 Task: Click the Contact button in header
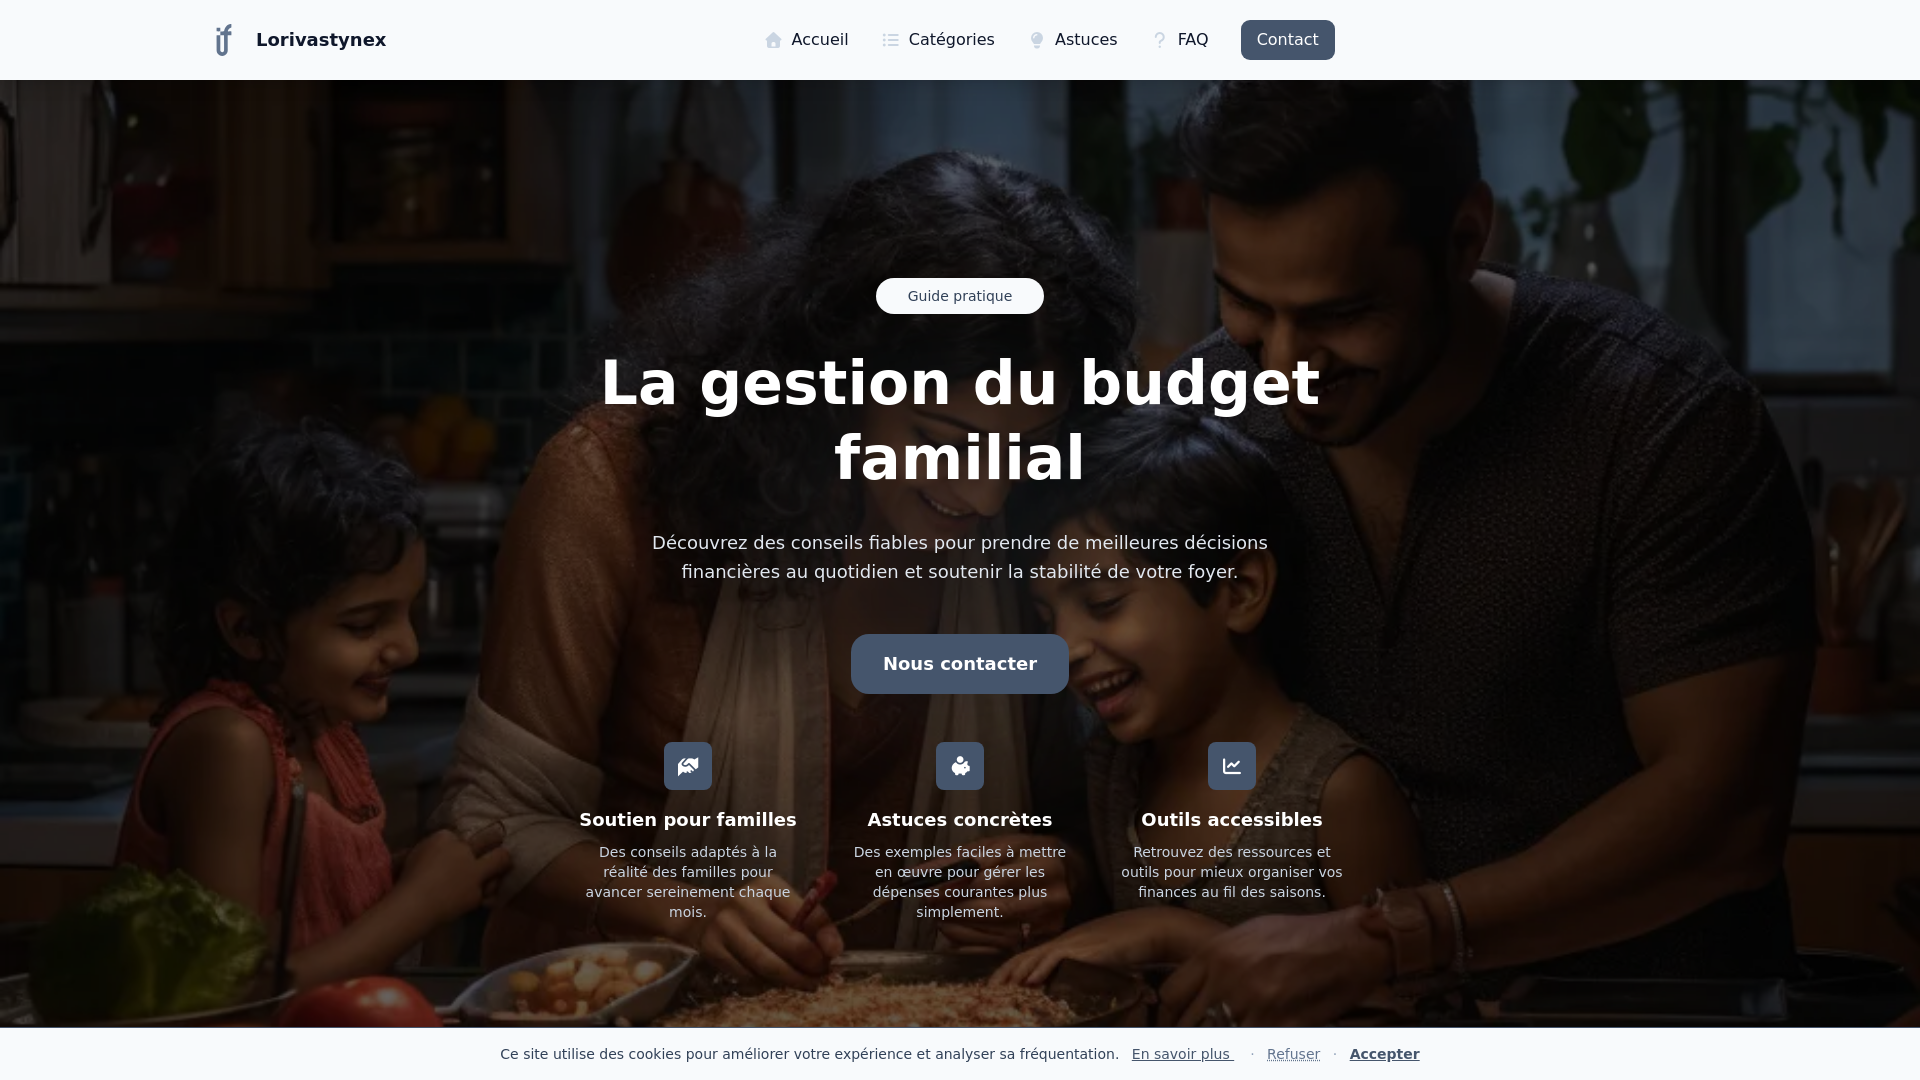1288,40
